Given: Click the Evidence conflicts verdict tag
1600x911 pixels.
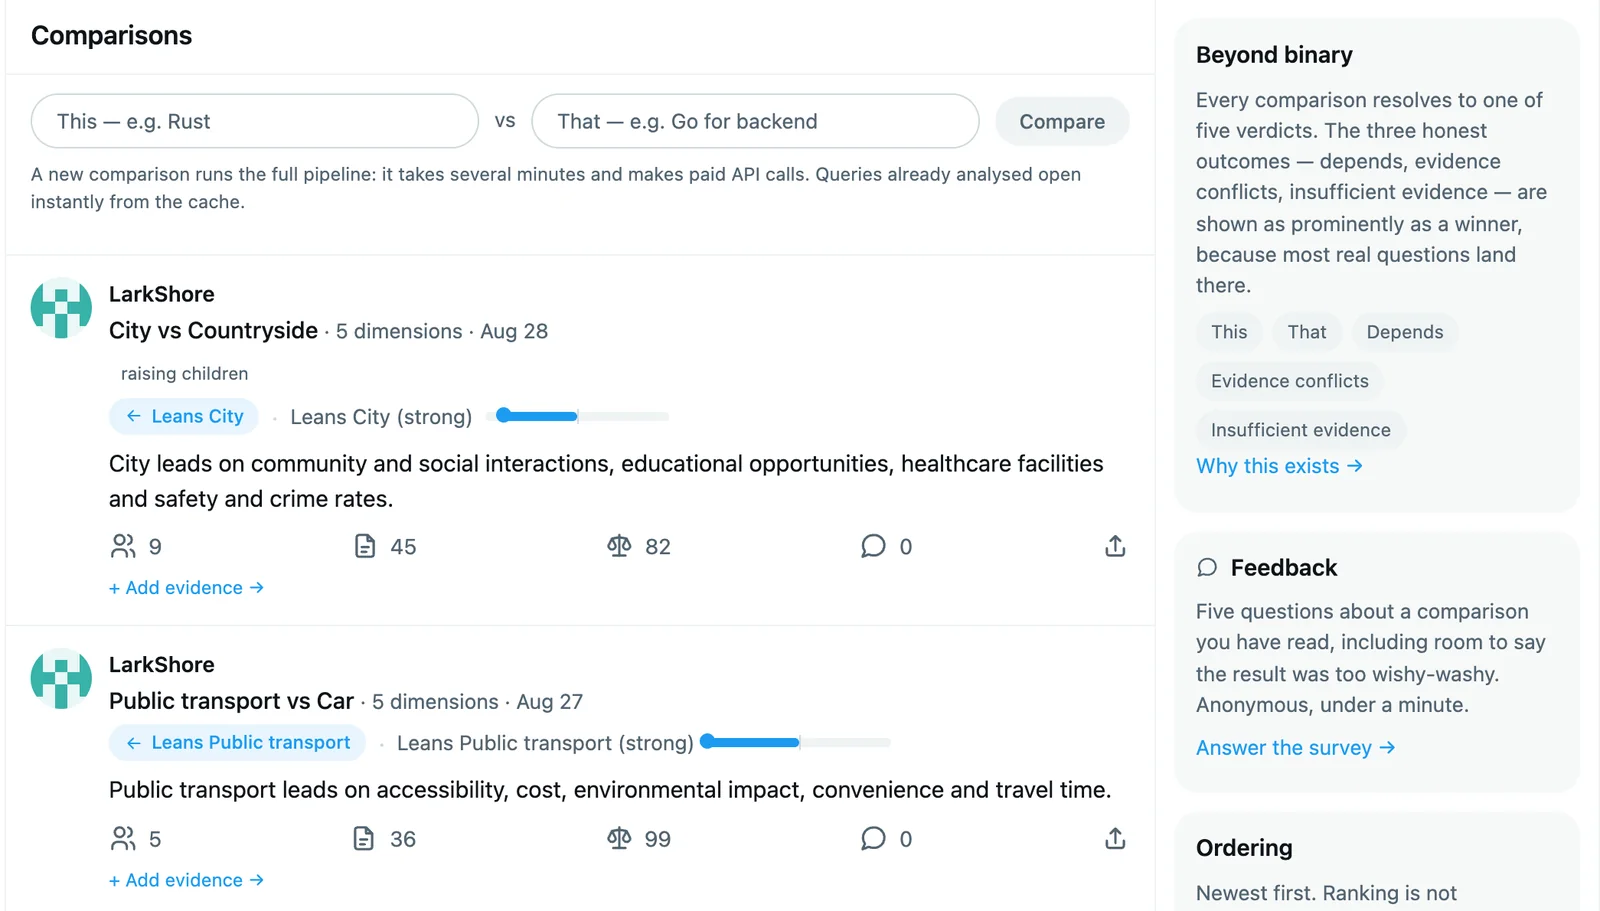Looking at the screenshot, I should click(1289, 381).
